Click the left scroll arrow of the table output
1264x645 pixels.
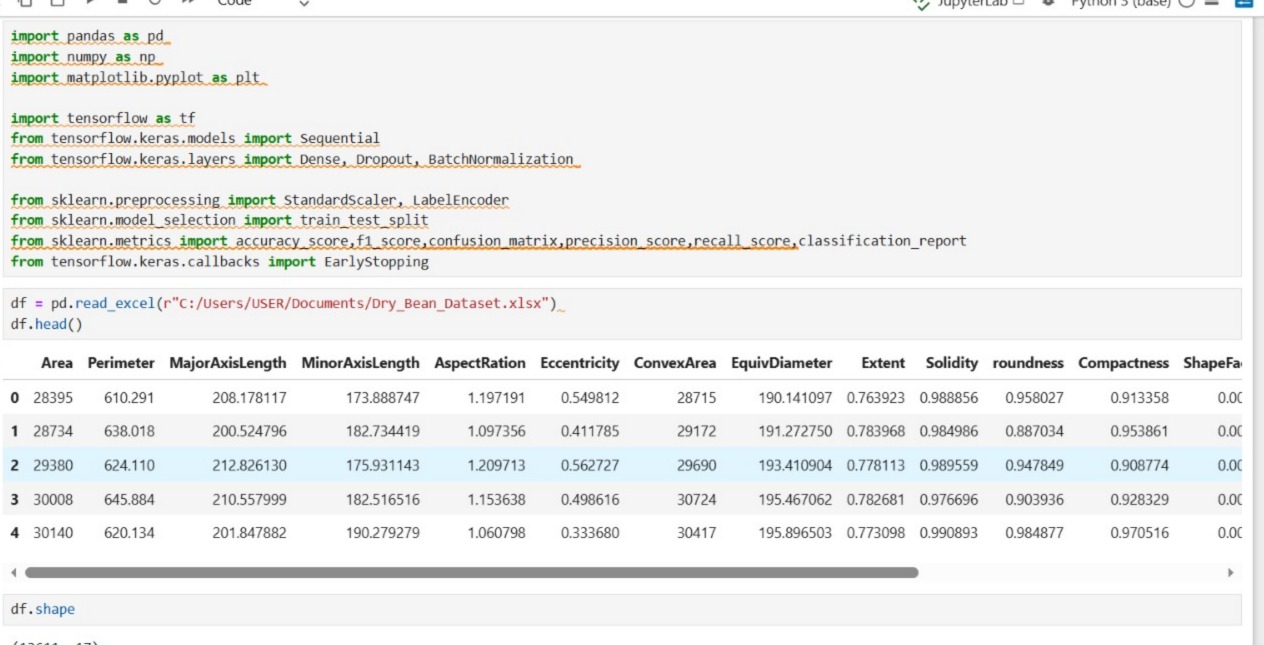point(13,573)
